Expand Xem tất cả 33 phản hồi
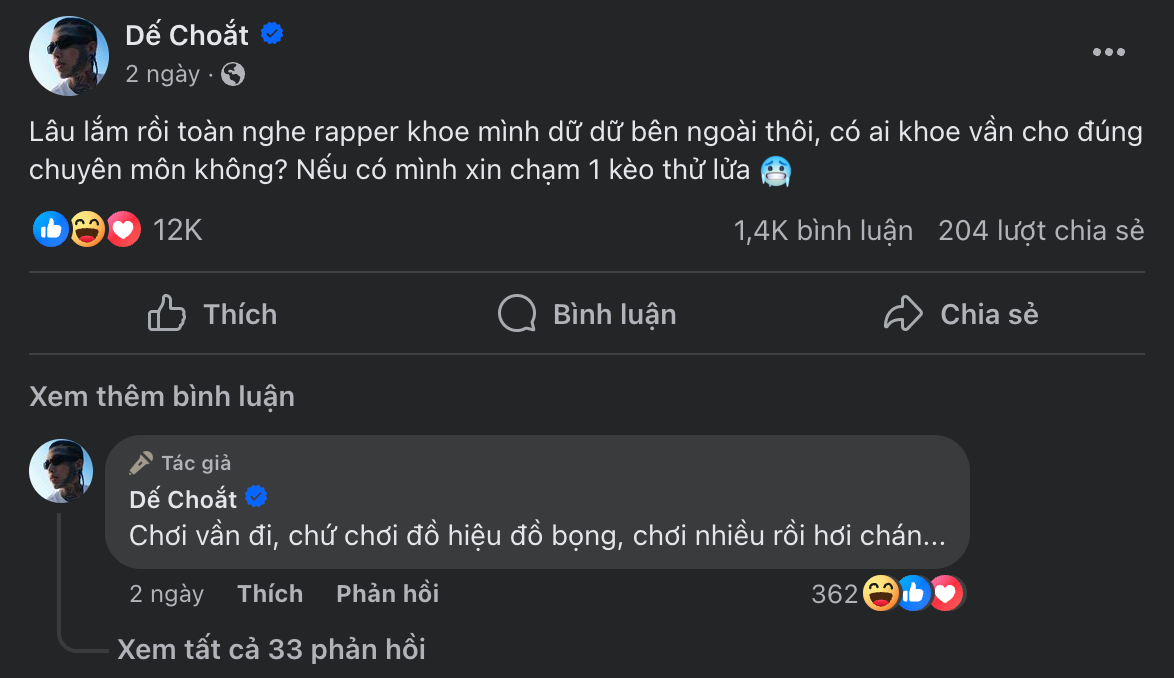Screen dimensions: 1174x678 tap(271, 649)
